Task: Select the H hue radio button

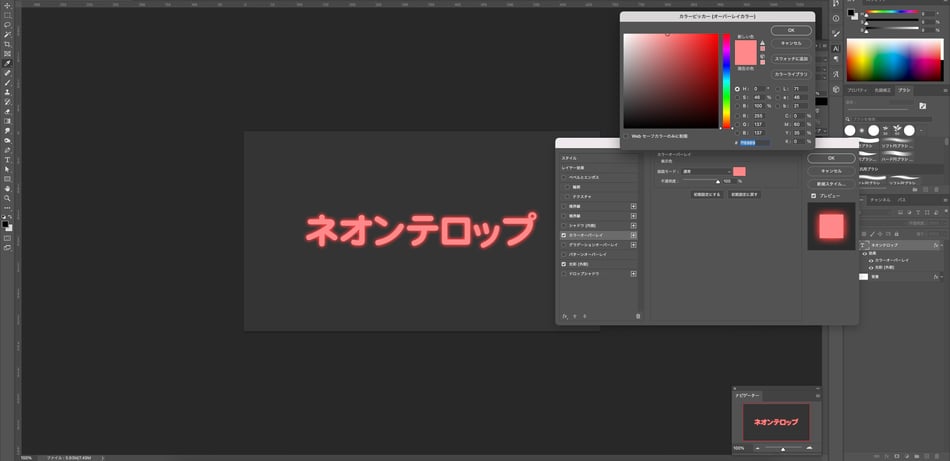Action: 737,89
